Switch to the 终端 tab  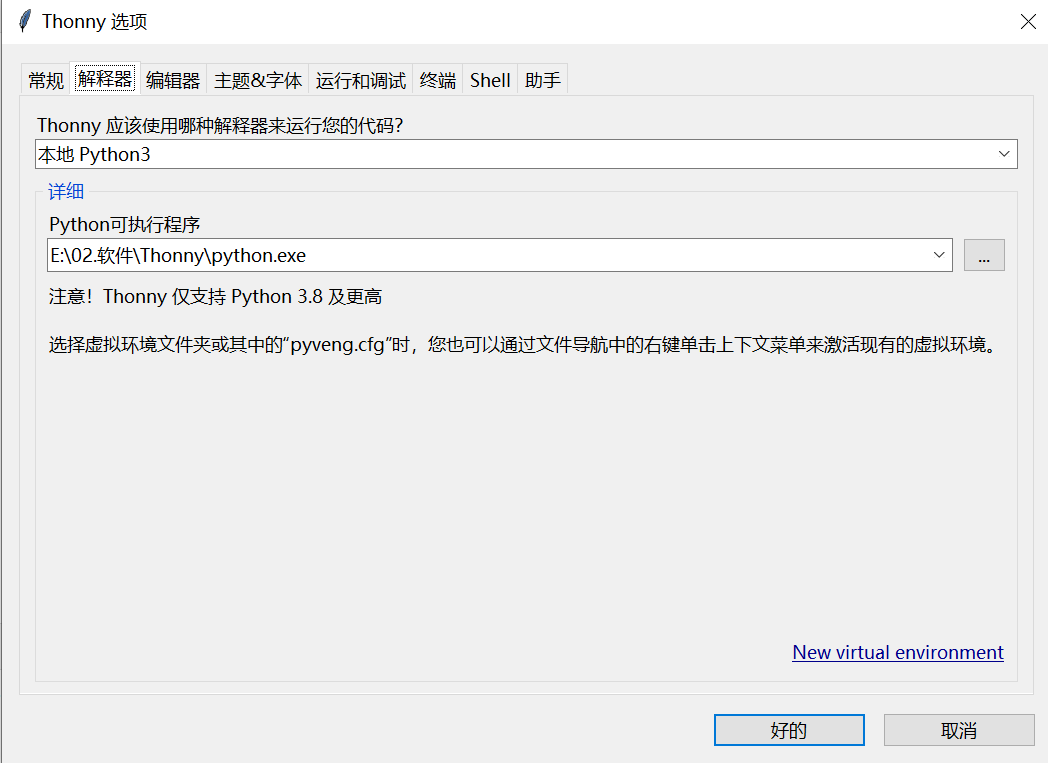pos(438,80)
